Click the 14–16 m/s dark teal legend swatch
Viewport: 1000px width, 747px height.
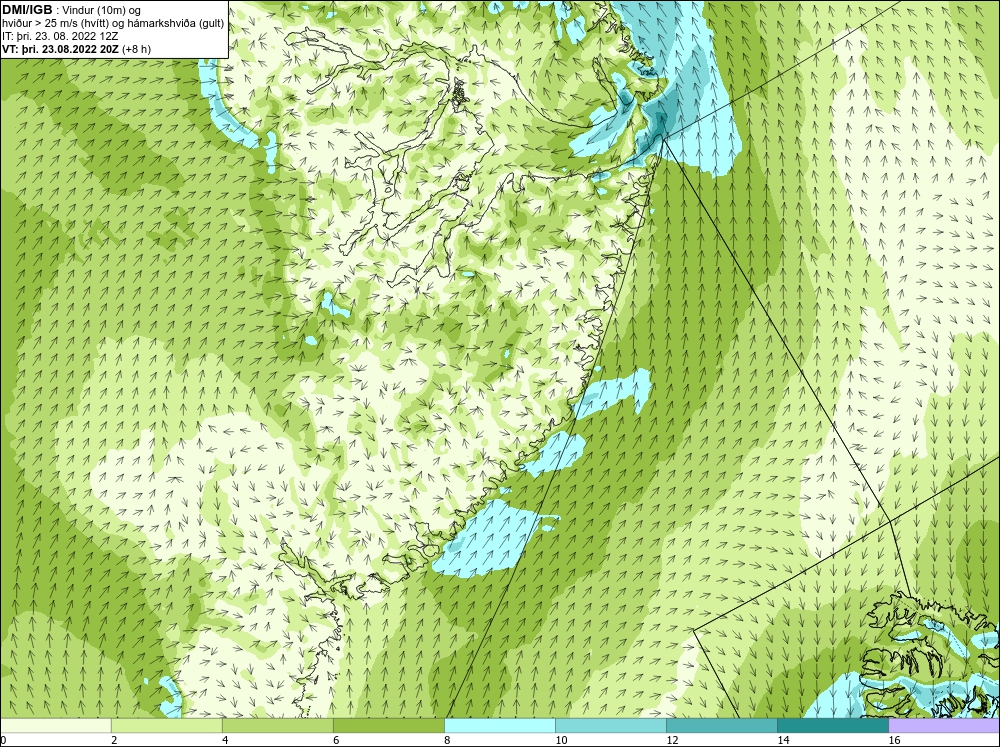click(832, 725)
